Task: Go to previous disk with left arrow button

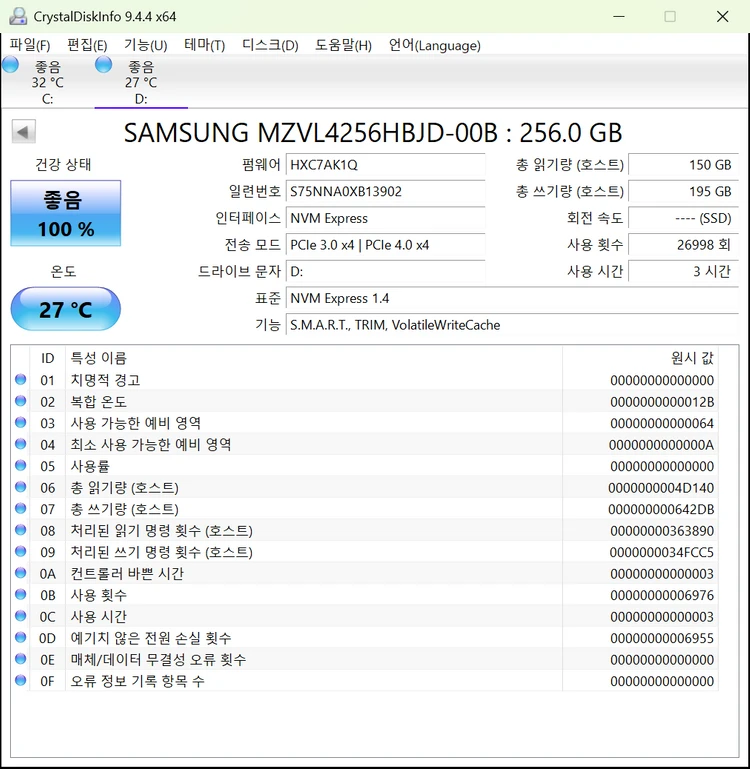Action: point(24,131)
